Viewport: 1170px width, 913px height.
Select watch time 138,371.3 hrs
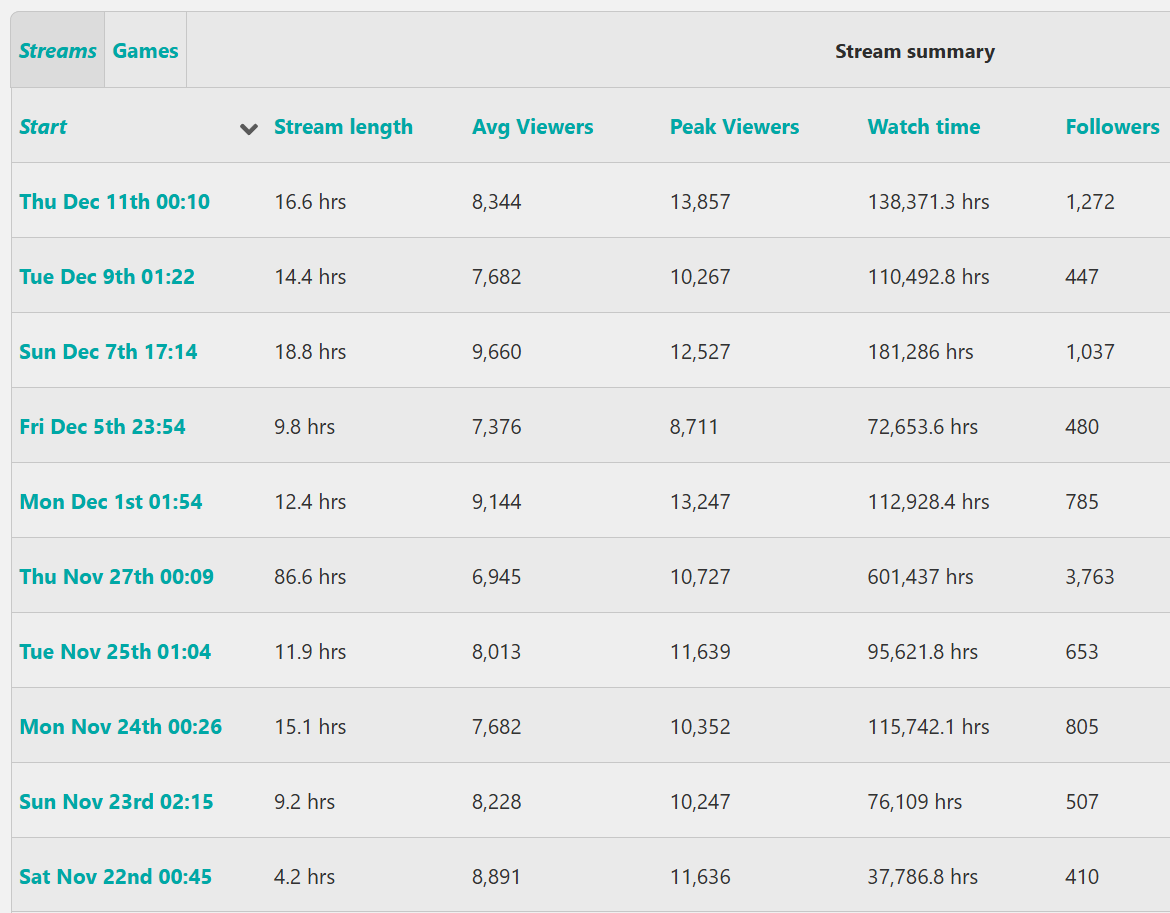click(928, 201)
